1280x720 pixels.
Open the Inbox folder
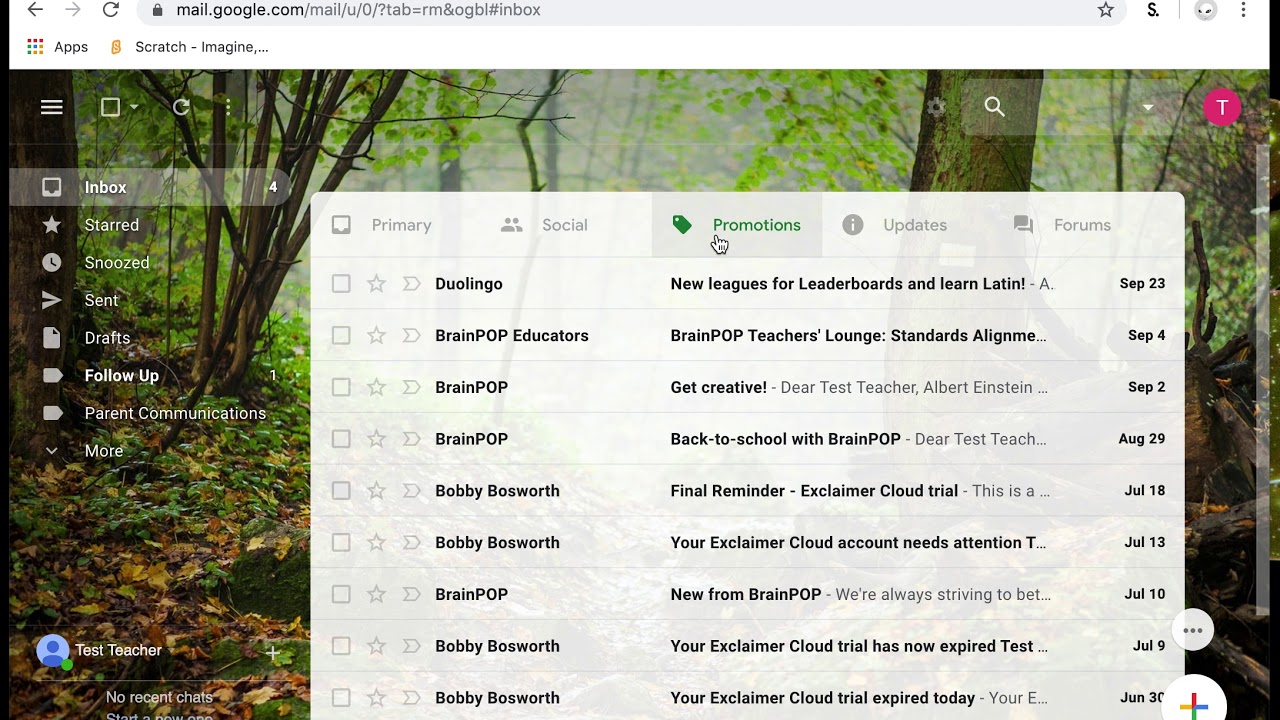[150, 188]
